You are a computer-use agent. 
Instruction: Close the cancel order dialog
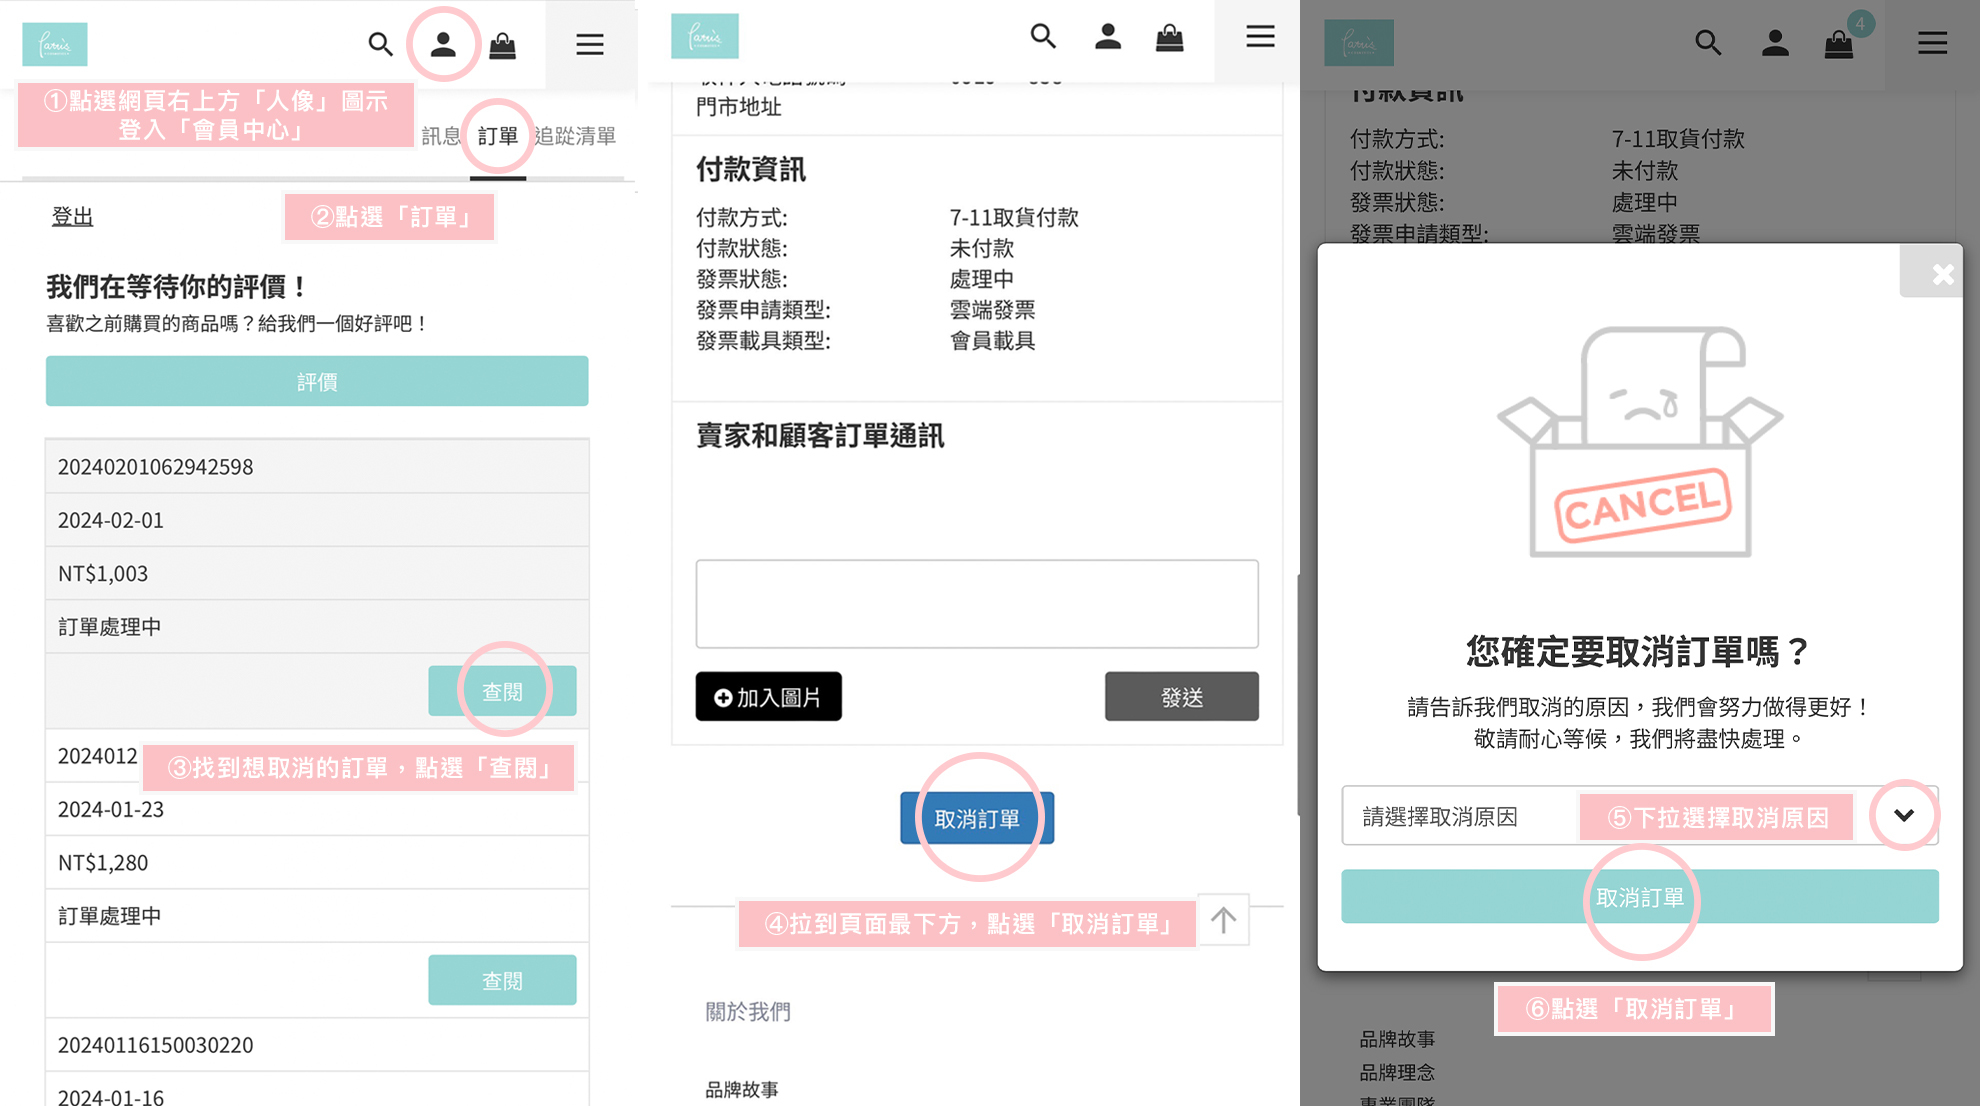[1942, 274]
